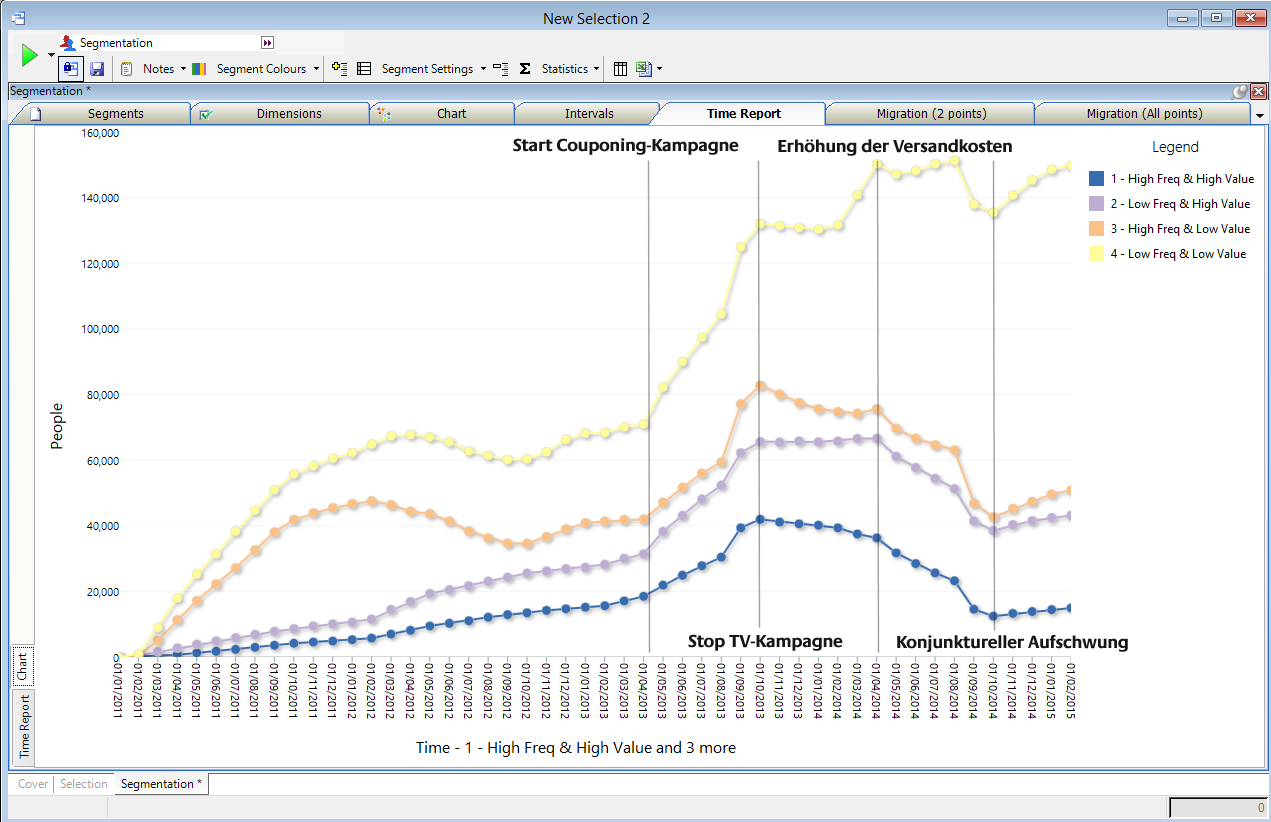Image resolution: width=1271 pixels, height=822 pixels.
Task: Click the 'Konjunktureller Aufschwung' annotation
Action: (x=1012, y=642)
